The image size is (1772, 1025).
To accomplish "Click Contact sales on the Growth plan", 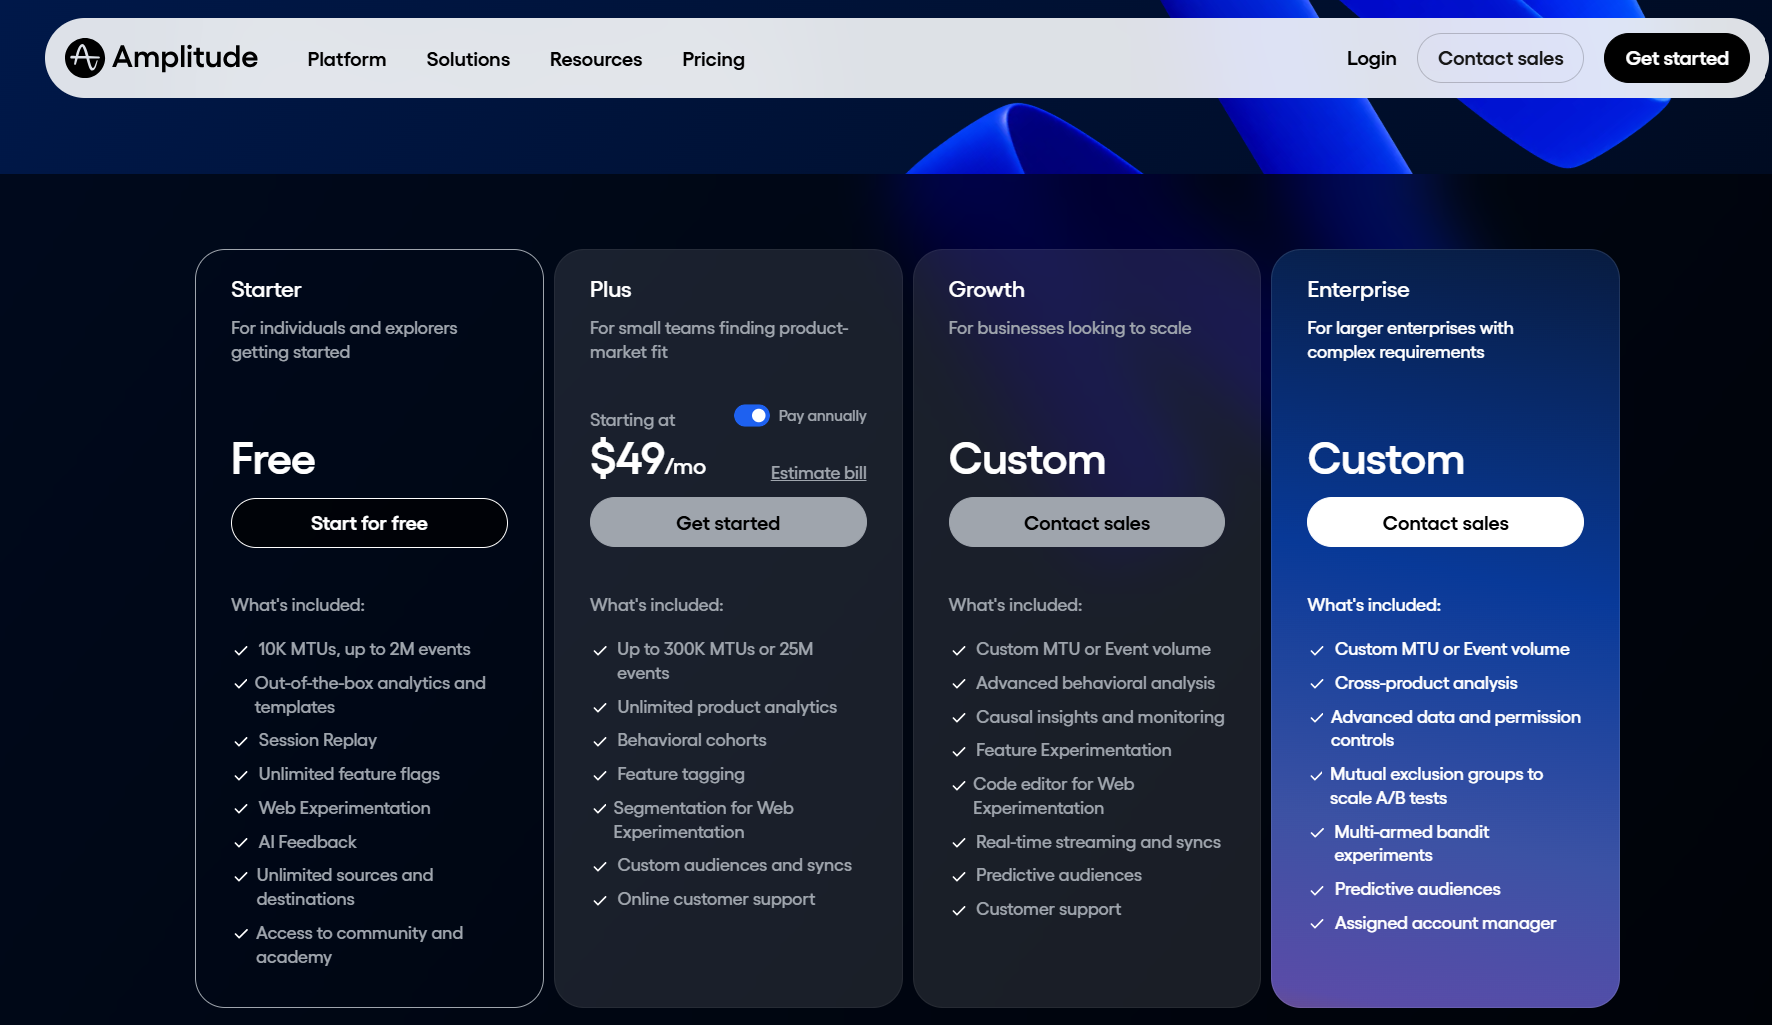I will (x=1087, y=522).
